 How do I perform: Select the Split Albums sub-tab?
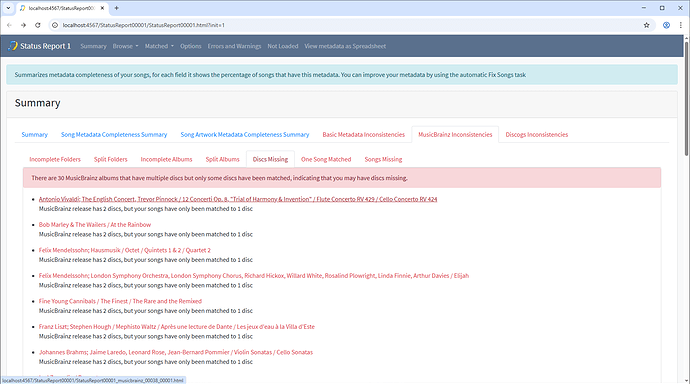point(223,159)
